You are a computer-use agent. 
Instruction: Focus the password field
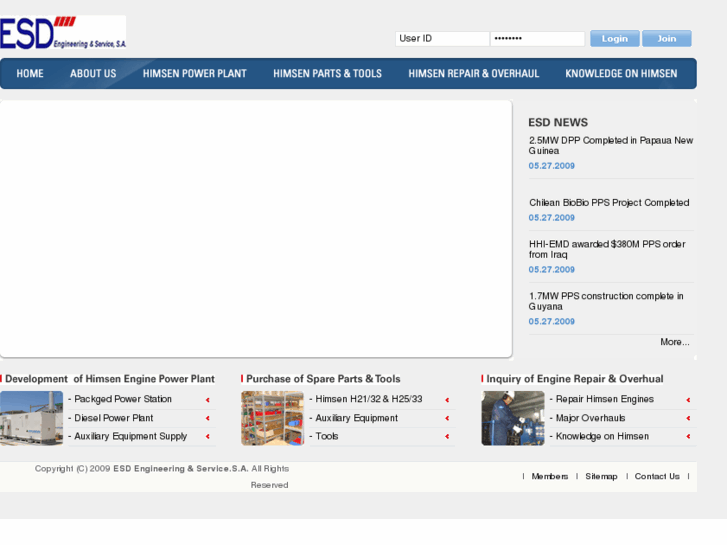[537, 38]
